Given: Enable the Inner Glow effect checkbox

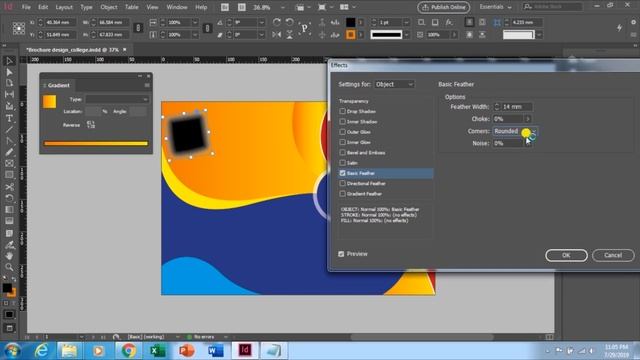Looking at the screenshot, I should [342, 142].
